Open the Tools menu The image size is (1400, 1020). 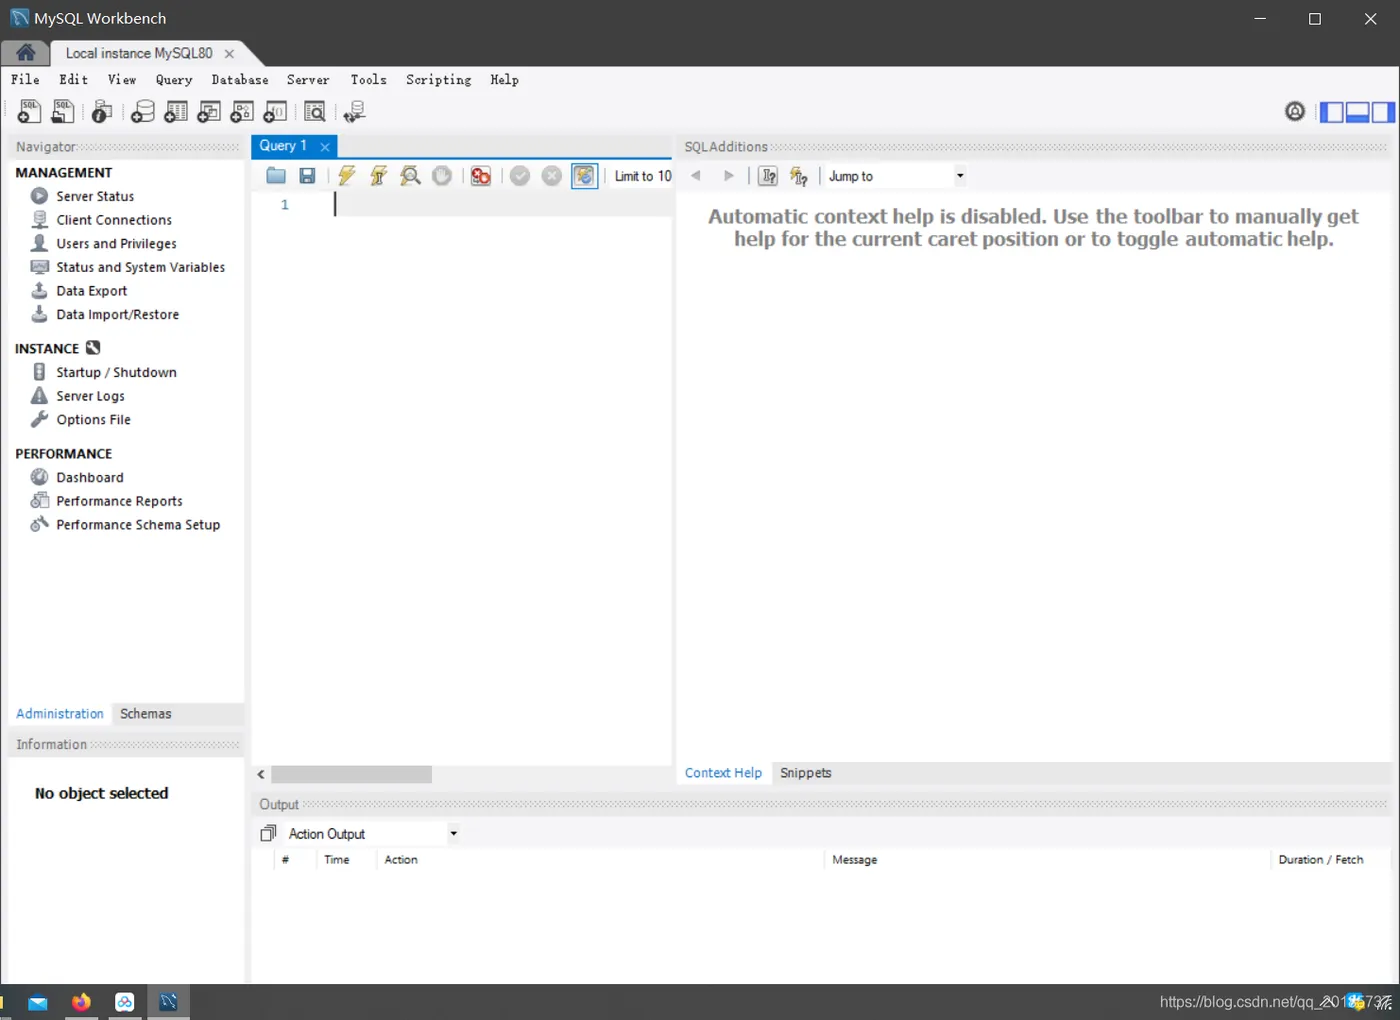[x=368, y=80]
